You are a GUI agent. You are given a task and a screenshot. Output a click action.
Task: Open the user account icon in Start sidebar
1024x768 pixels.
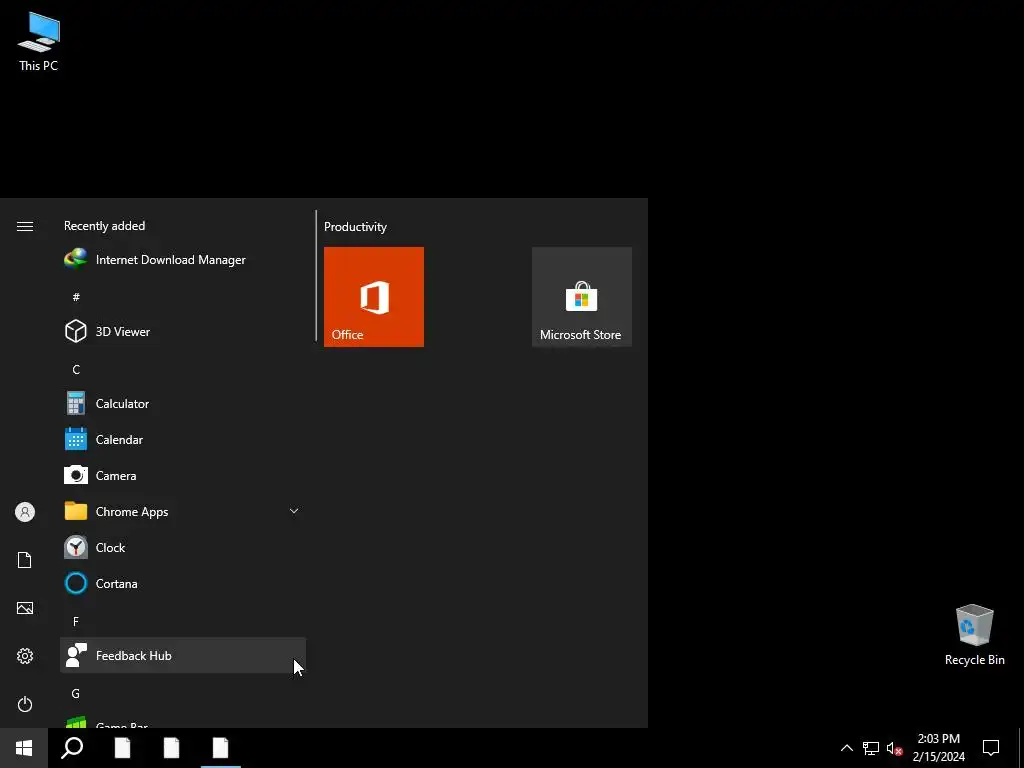tap(25, 512)
